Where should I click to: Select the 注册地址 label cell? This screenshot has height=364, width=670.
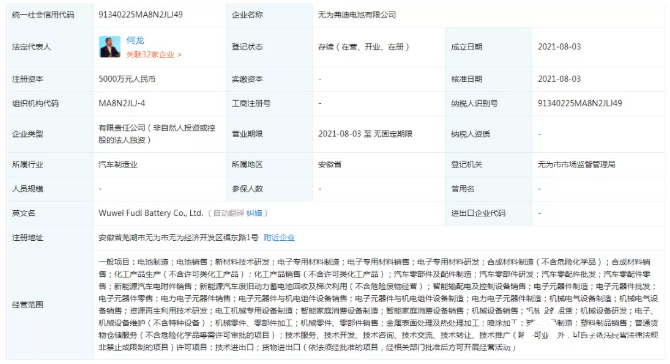(50, 238)
